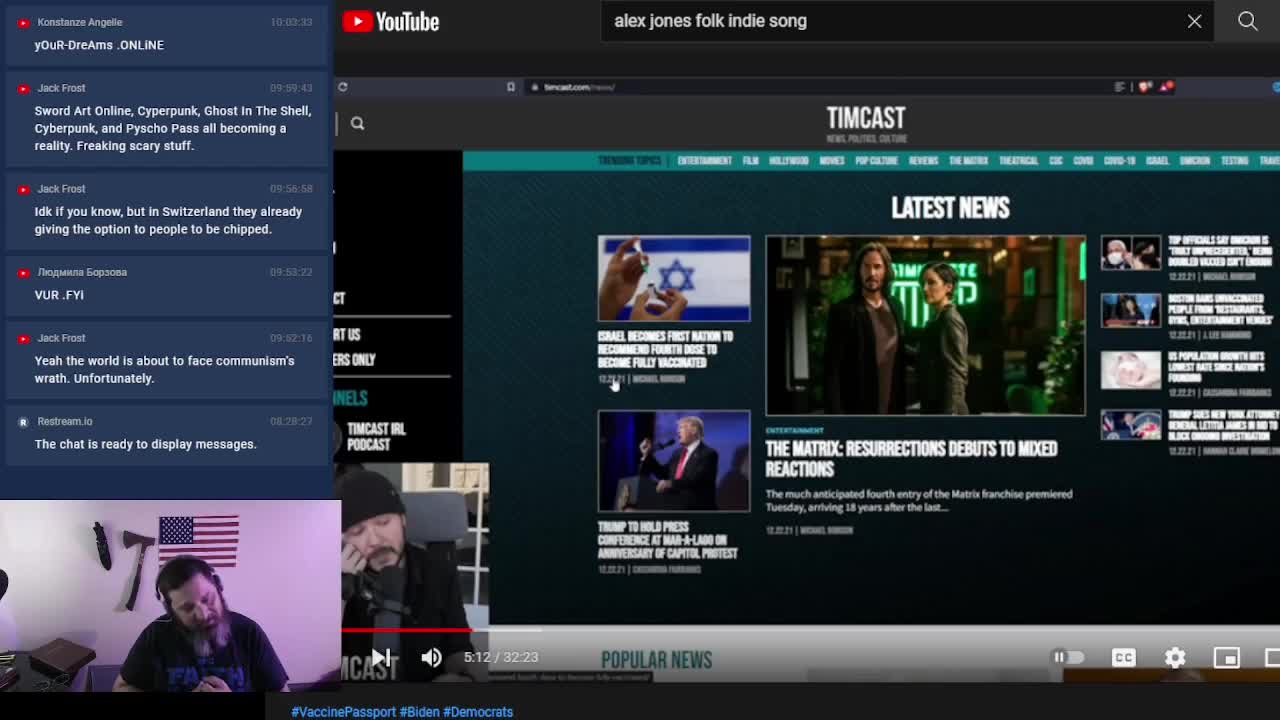1280x720 pixels.
Task: Click the Brave rewards triangle icon
Action: (x=1167, y=87)
